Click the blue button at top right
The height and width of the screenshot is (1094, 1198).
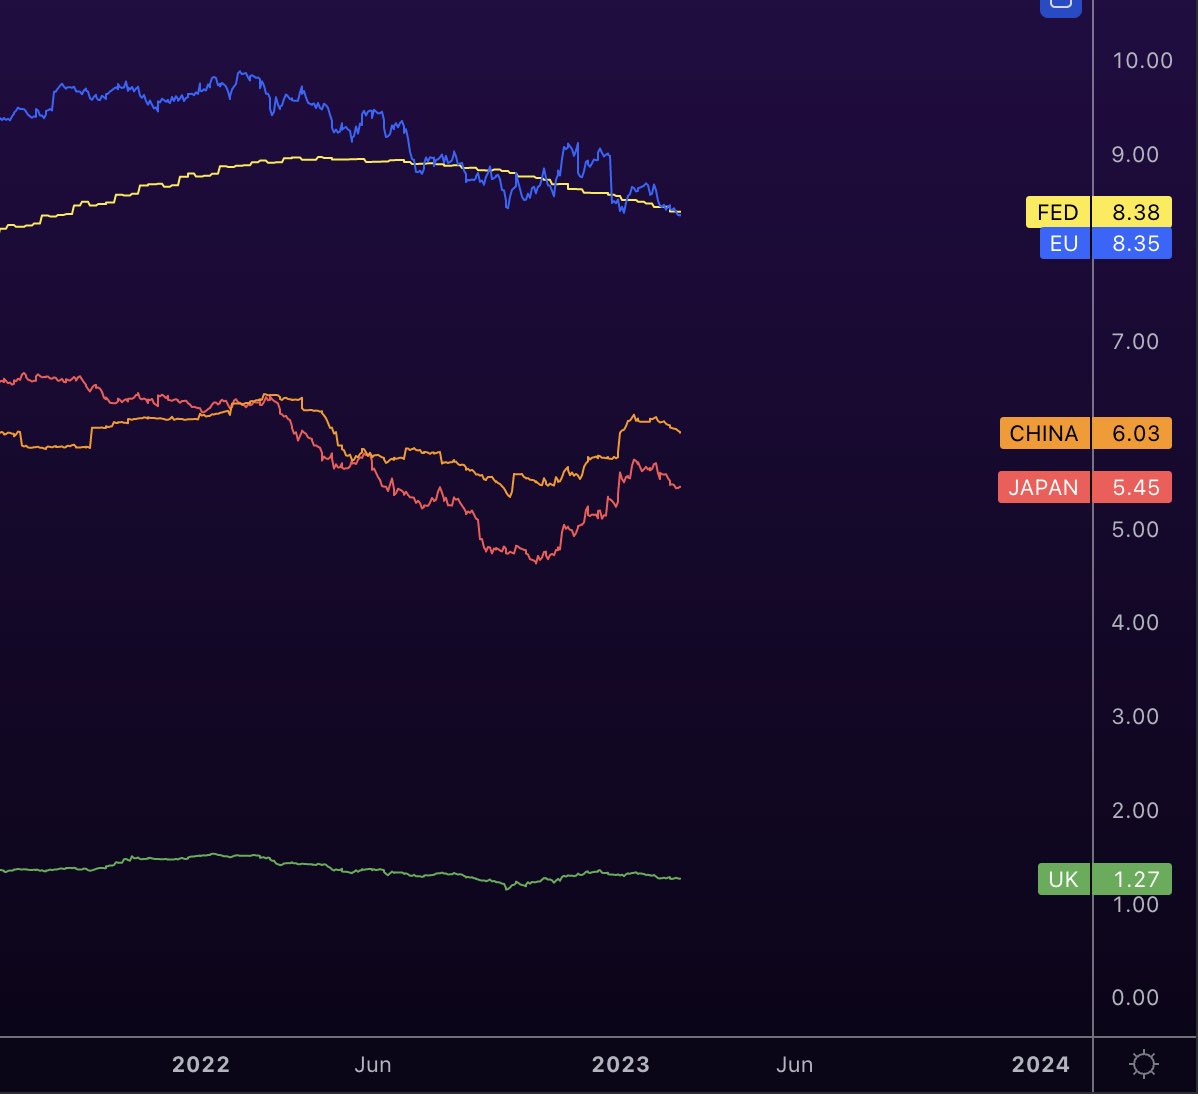tap(1060, 6)
